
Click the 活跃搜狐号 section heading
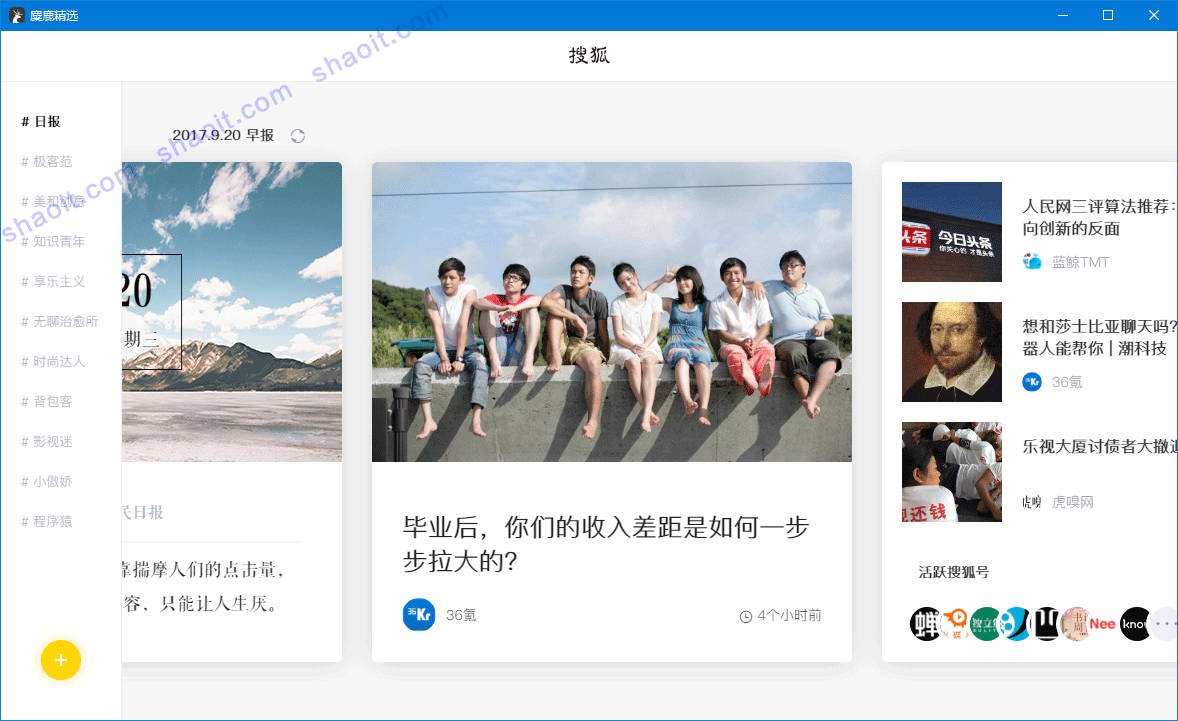tap(953, 572)
